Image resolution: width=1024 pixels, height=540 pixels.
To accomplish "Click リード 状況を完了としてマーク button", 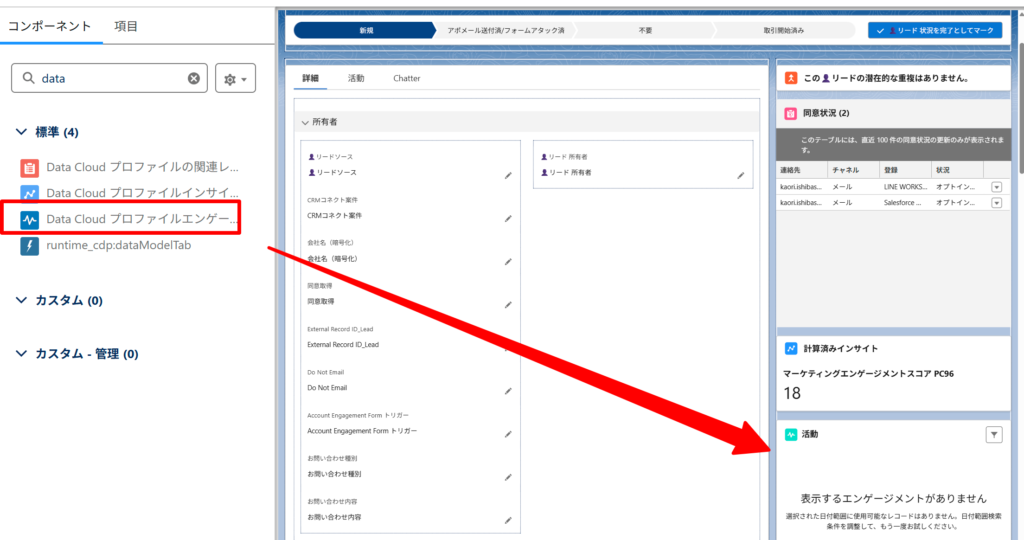I will pos(935,31).
